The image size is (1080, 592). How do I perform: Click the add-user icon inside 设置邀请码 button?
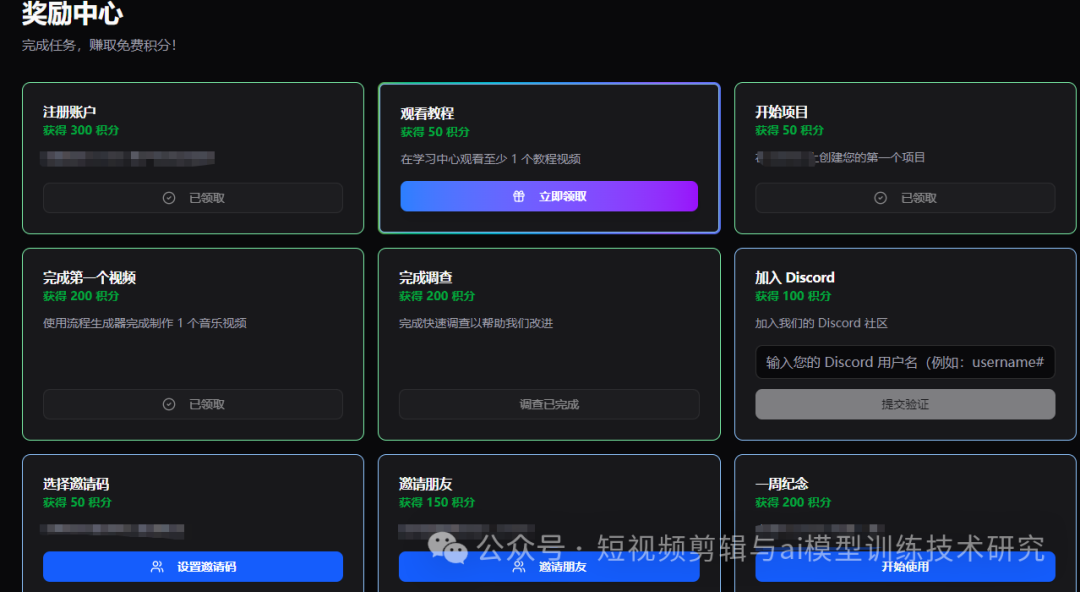pos(156,567)
